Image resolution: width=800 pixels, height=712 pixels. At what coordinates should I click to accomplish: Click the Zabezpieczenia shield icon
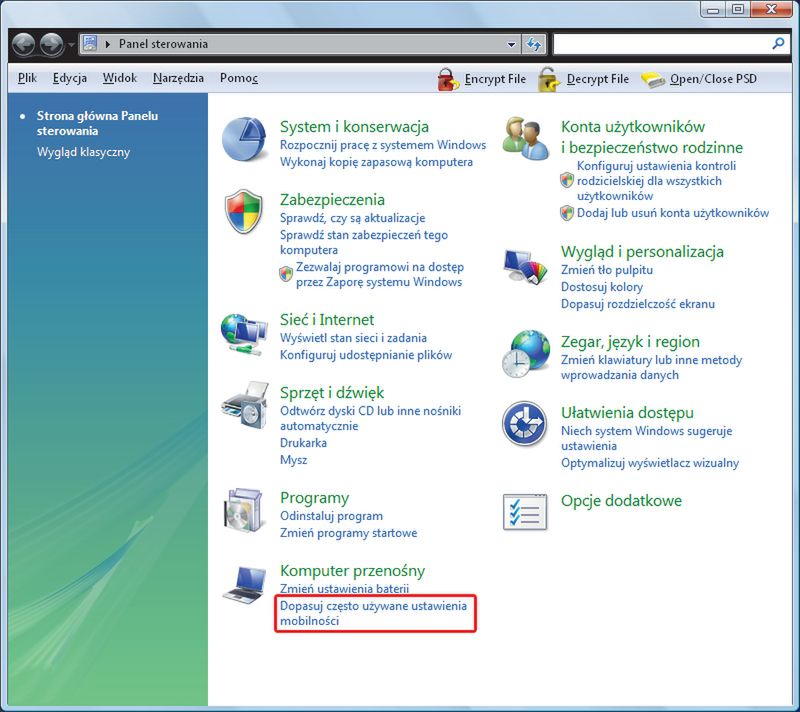click(244, 212)
